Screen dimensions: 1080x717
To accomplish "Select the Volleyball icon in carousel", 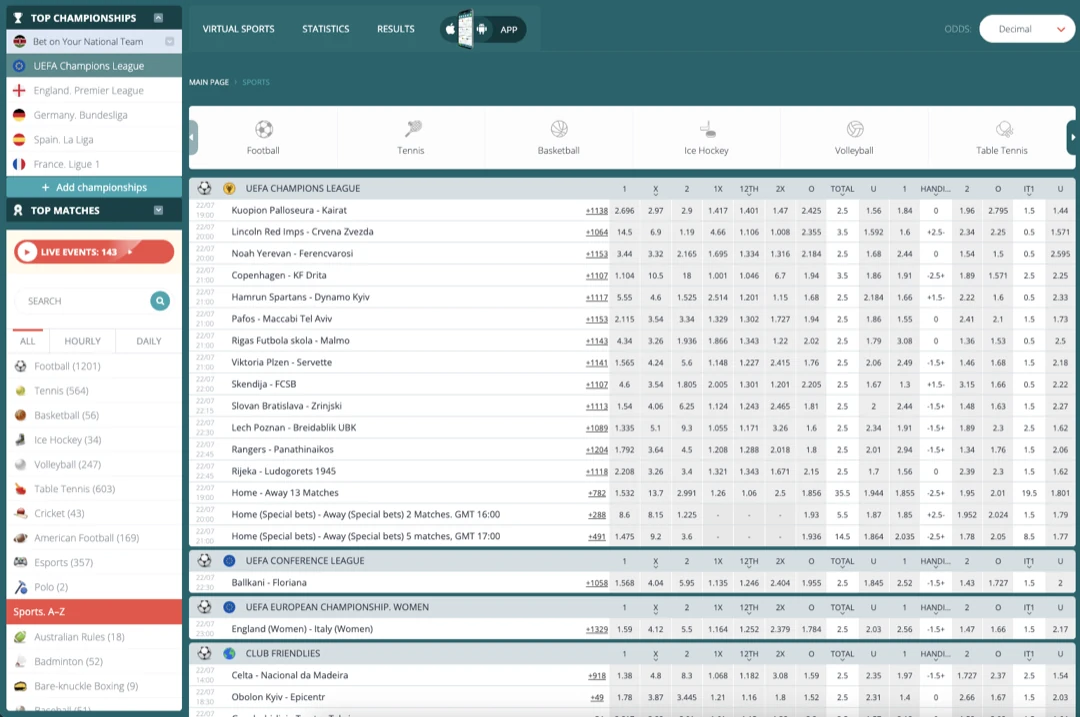I will tap(855, 129).
